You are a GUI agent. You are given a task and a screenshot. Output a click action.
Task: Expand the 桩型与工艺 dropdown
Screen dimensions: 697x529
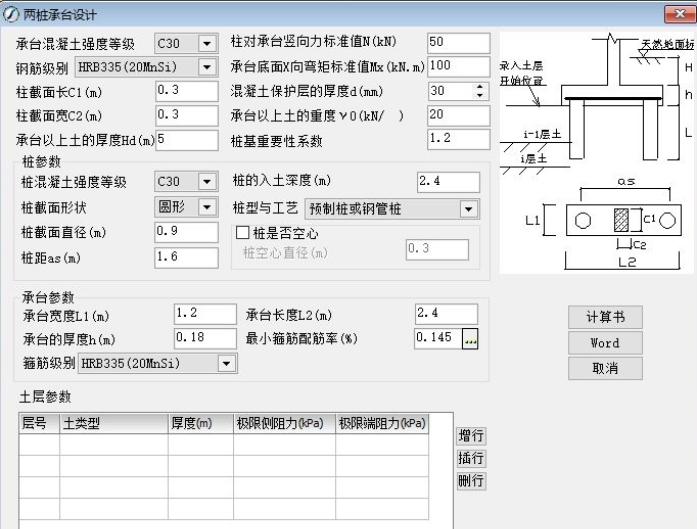(x=469, y=209)
